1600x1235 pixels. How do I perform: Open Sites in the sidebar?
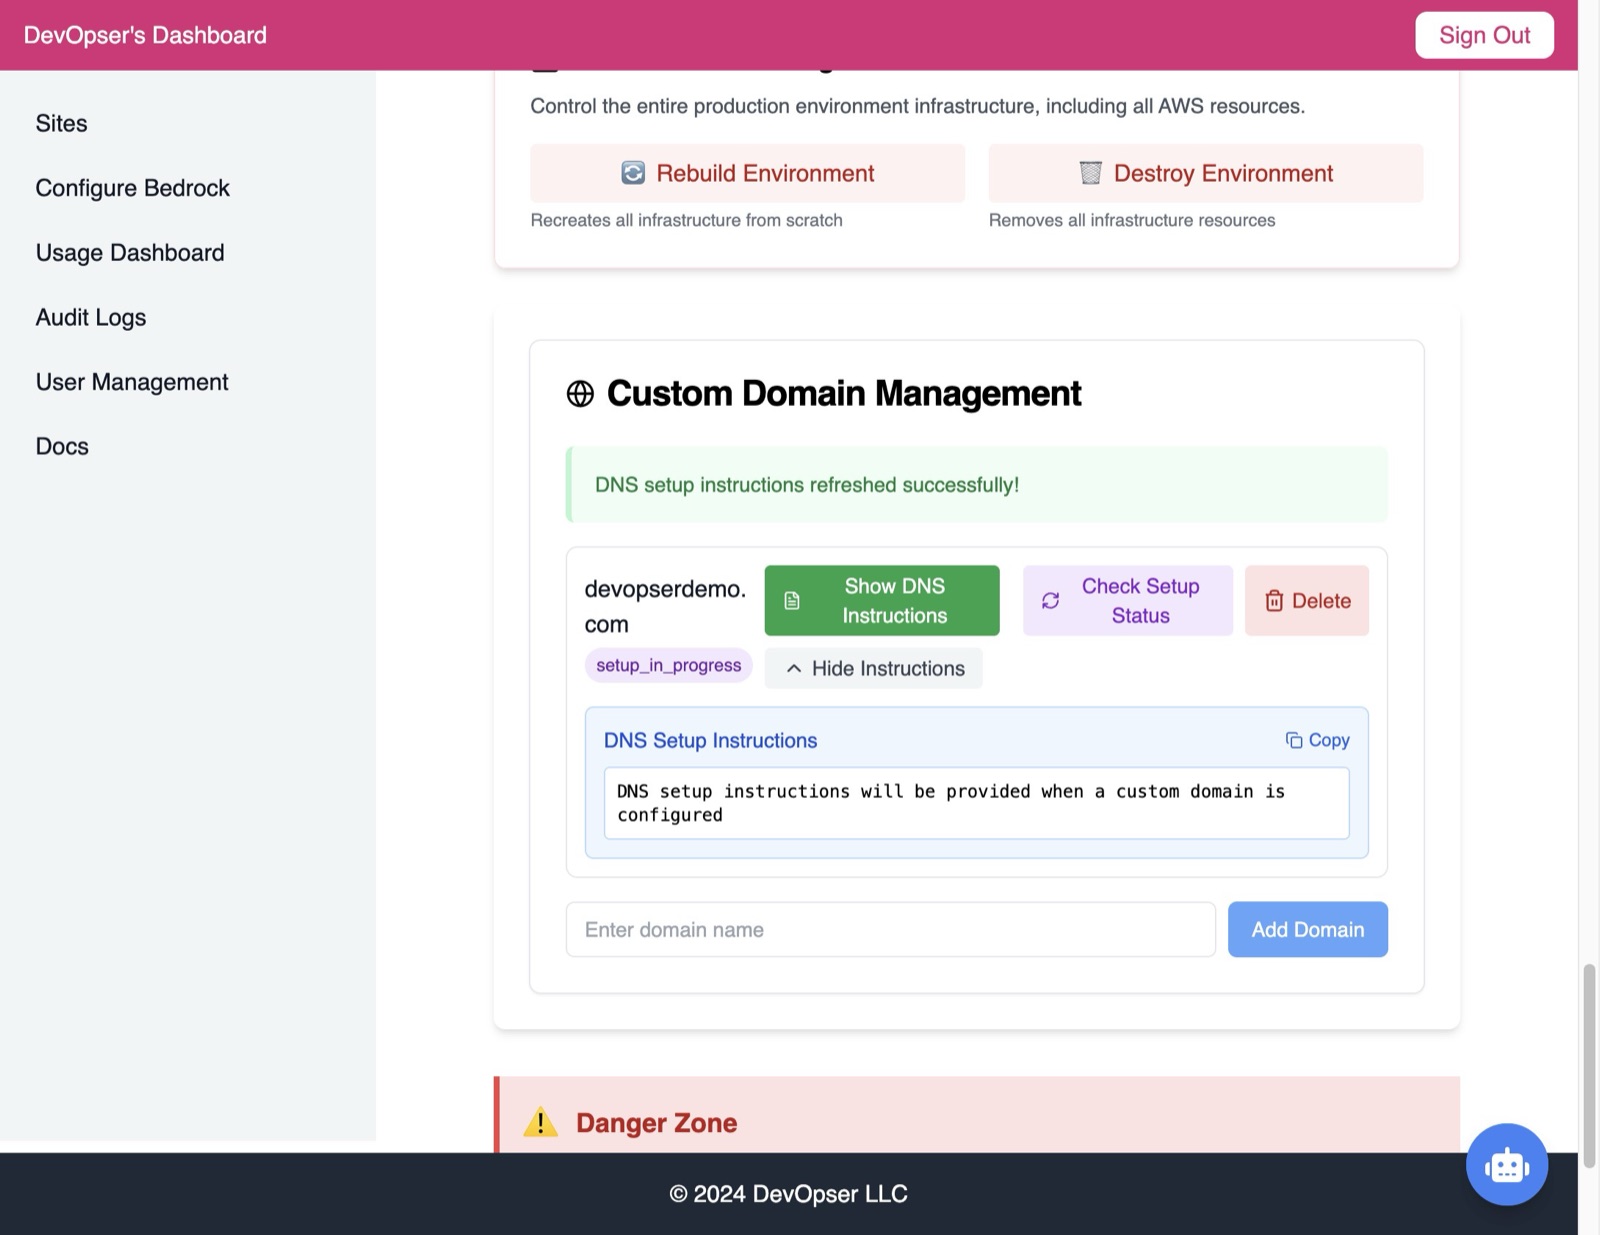pyautogui.click(x=61, y=123)
